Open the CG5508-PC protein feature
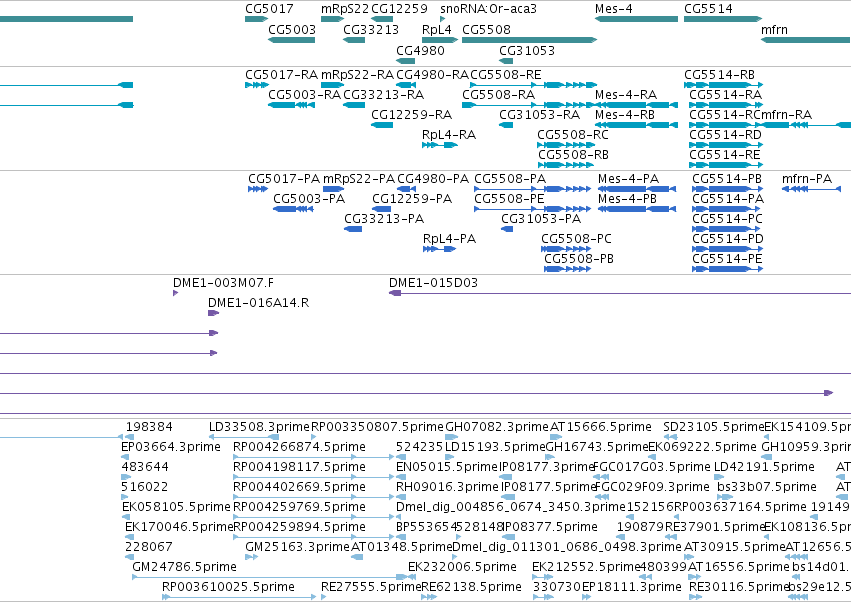The height and width of the screenshot is (602, 851). pyautogui.click(x=566, y=249)
